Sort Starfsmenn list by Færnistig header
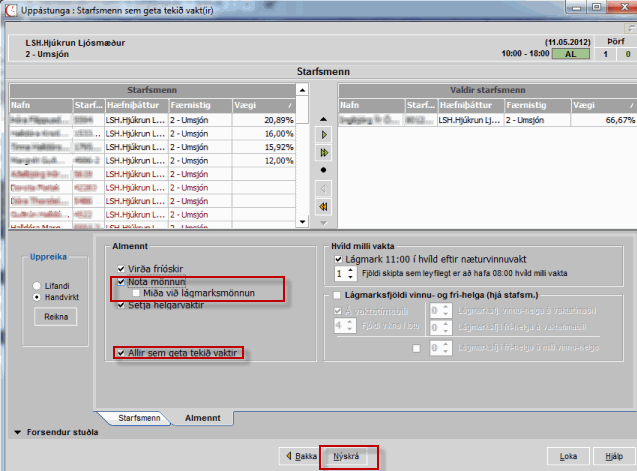The image size is (637, 471). pos(200,105)
